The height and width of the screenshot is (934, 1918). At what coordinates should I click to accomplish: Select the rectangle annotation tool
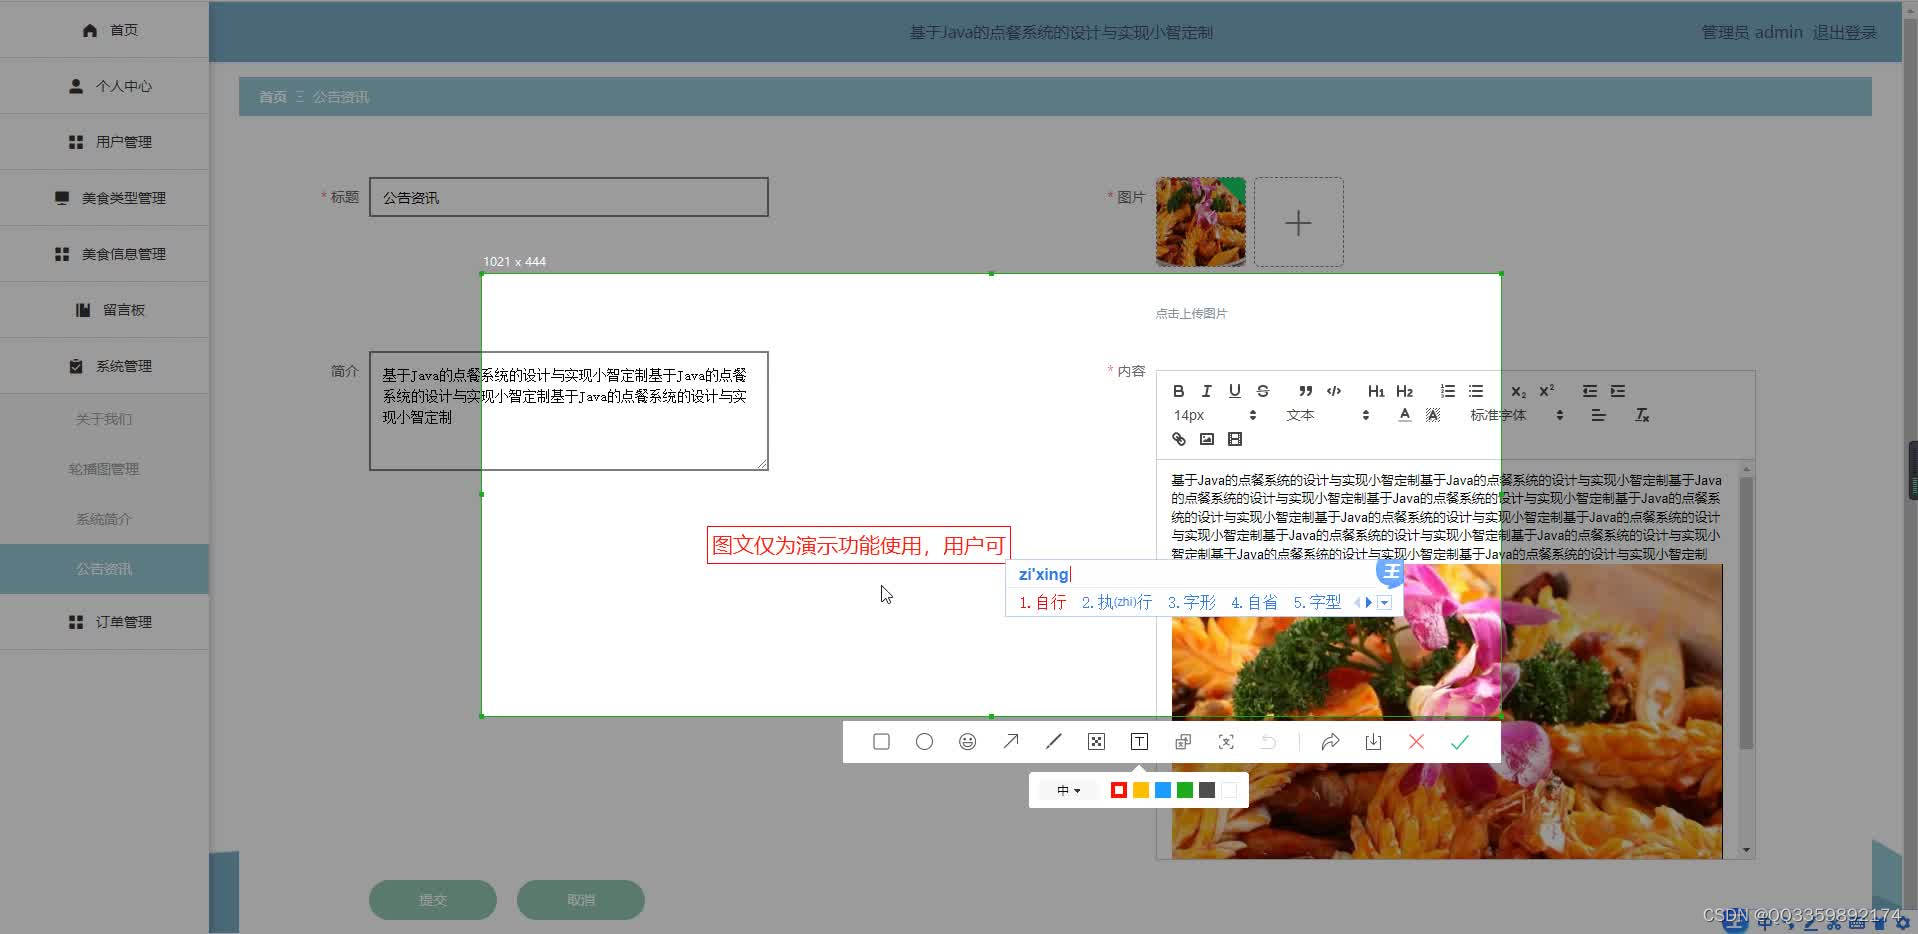click(881, 742)
